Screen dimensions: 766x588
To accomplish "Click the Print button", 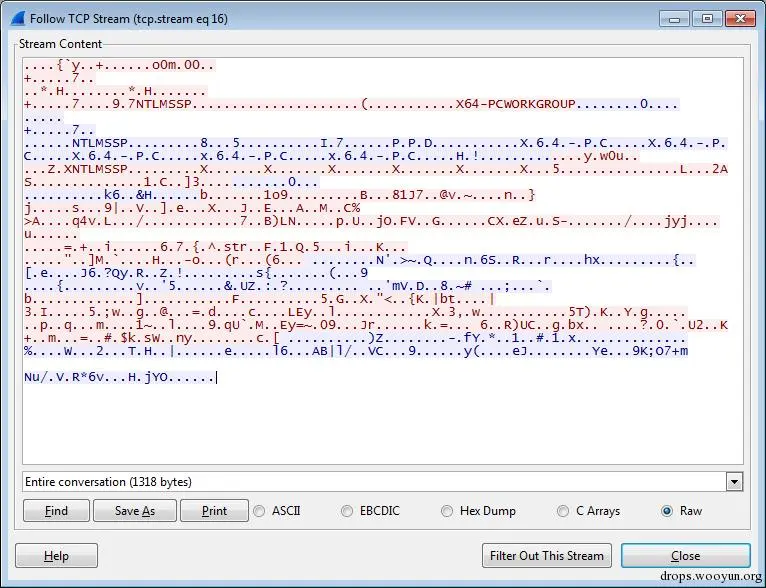I will point(214,511).
